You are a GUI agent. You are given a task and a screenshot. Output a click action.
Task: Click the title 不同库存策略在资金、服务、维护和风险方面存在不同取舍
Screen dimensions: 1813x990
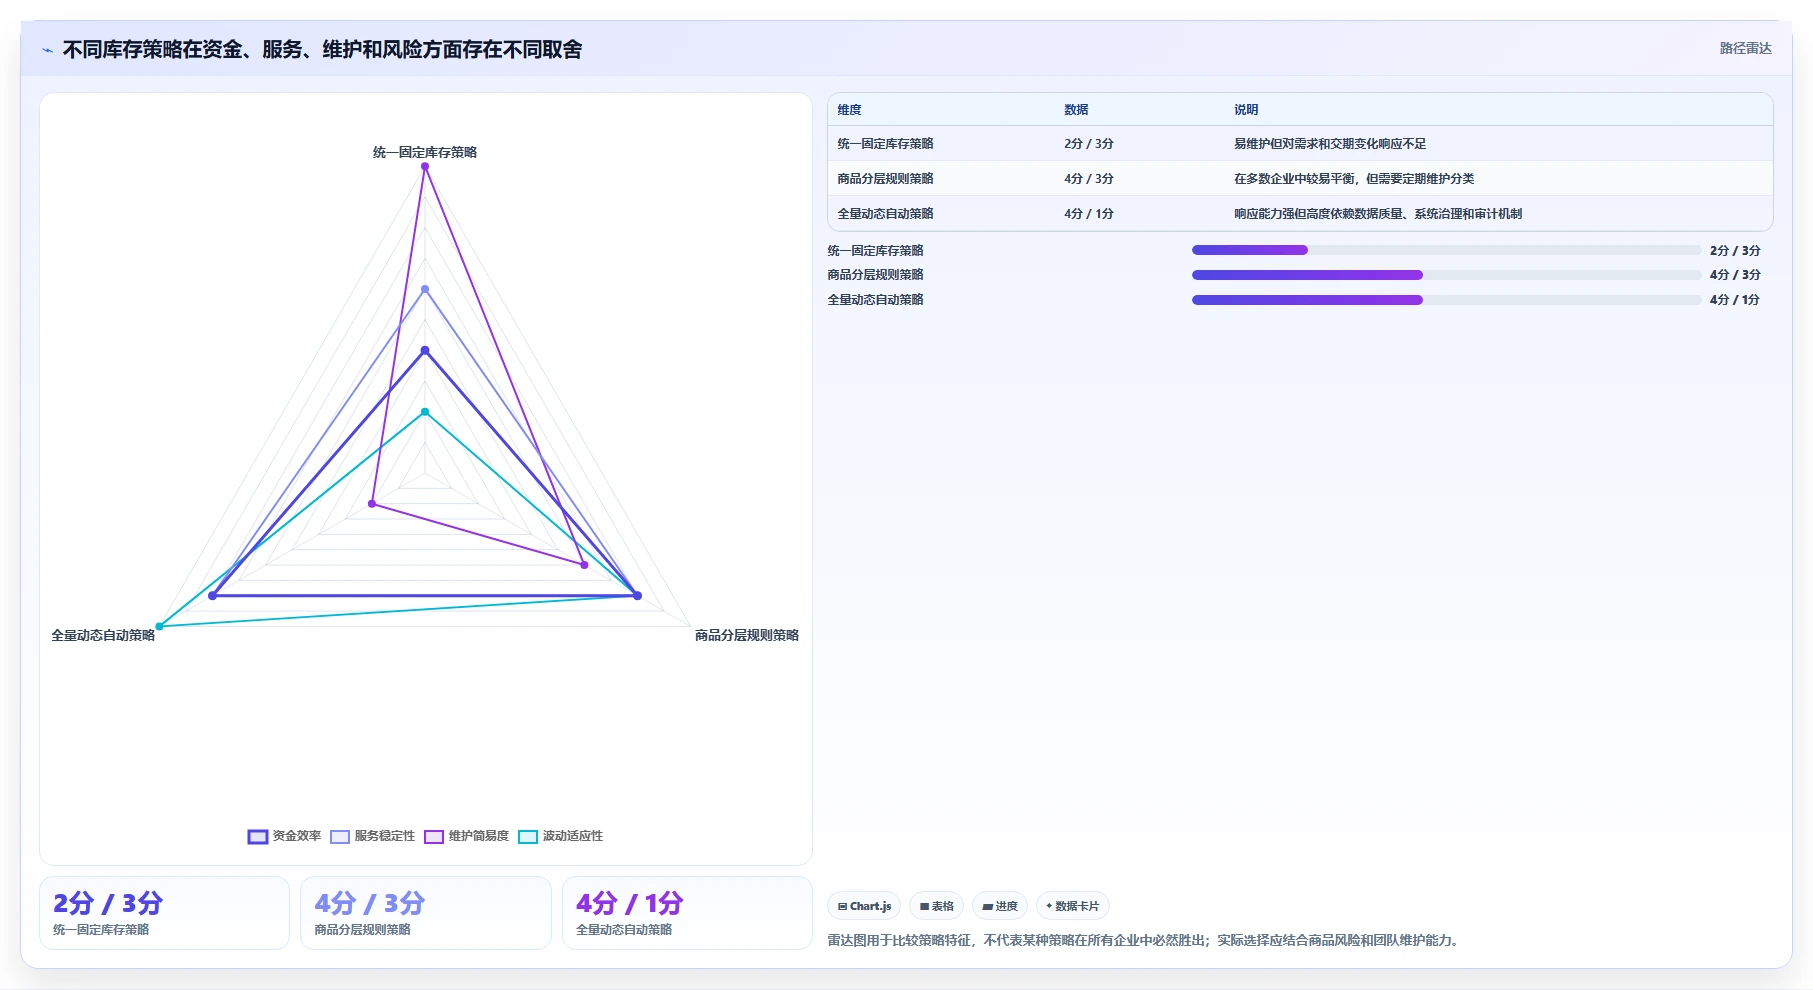(322, 50)
